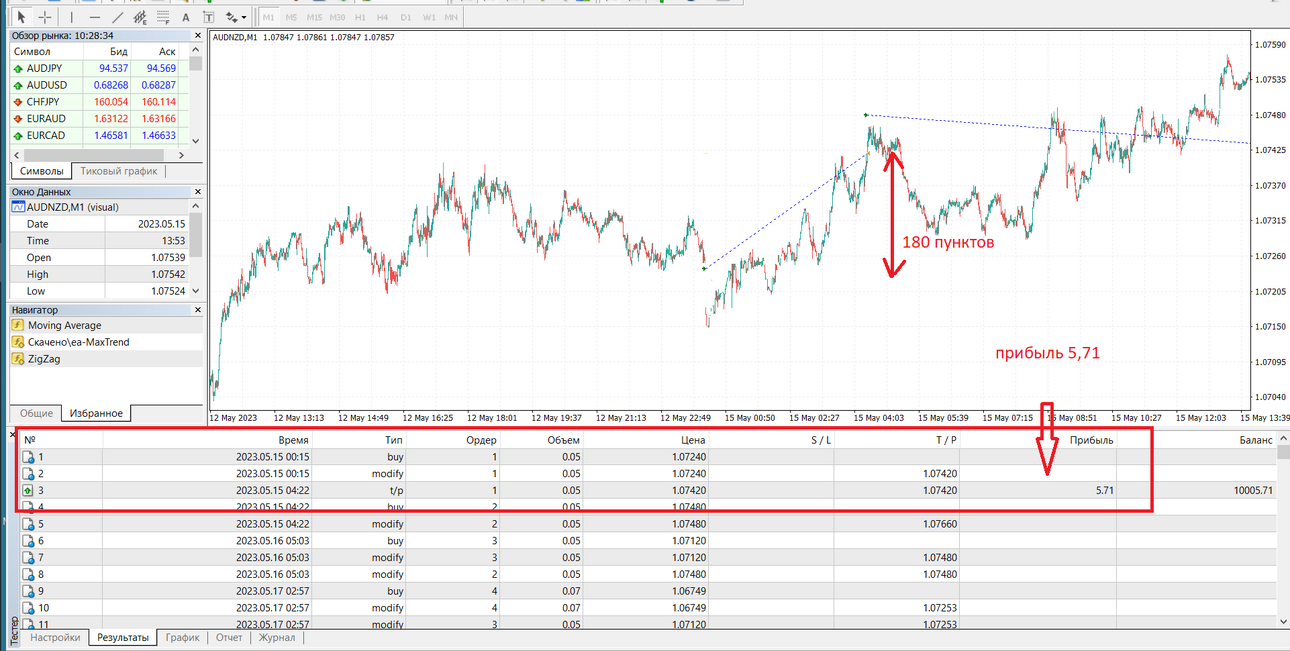The height and width of the screenshot is (651, 1290).
Task: Open the Тиковый график tab
Action: pyautogui.click(x=119, y=171)
